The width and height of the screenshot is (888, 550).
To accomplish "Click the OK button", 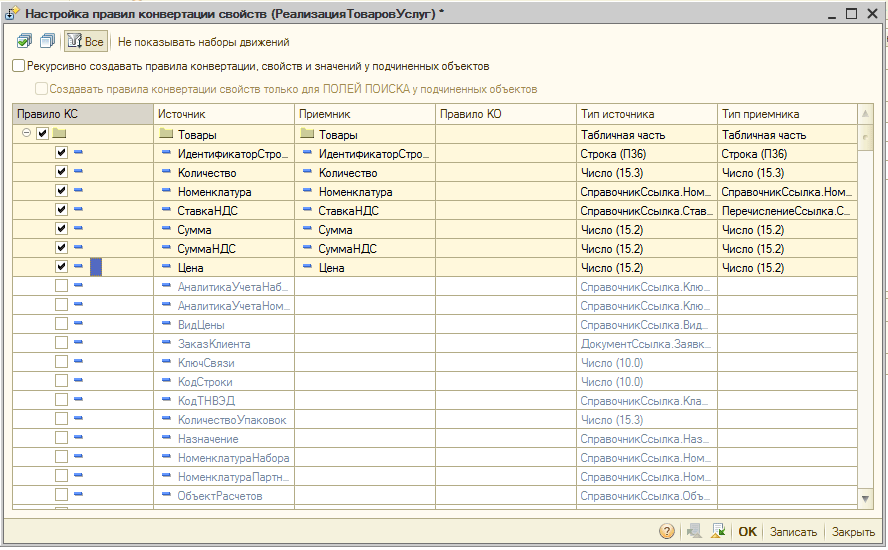I will point(747,532).
